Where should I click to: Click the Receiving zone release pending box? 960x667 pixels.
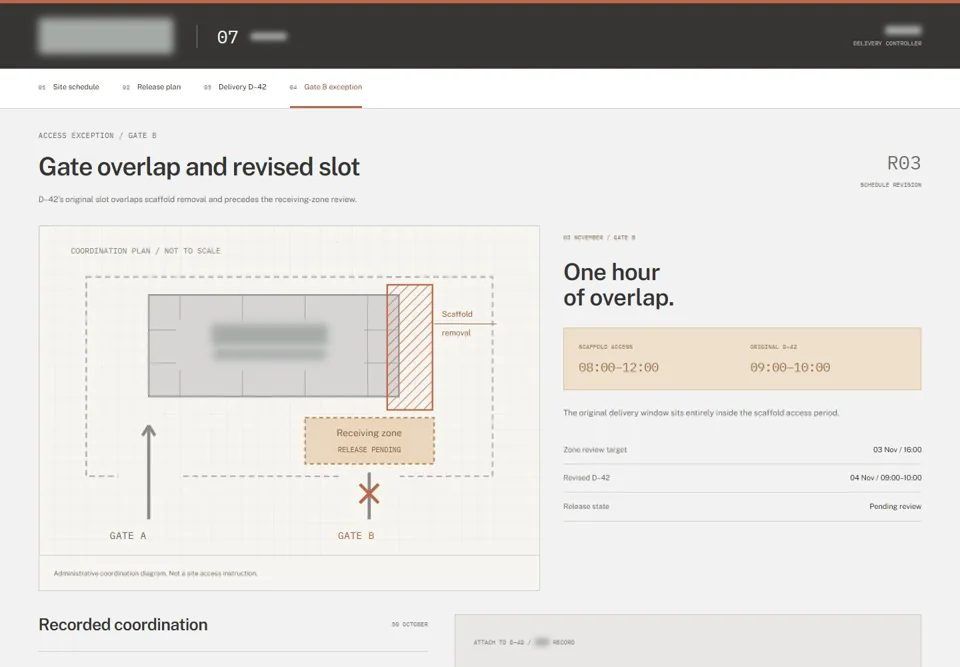(x=369, y=440)
